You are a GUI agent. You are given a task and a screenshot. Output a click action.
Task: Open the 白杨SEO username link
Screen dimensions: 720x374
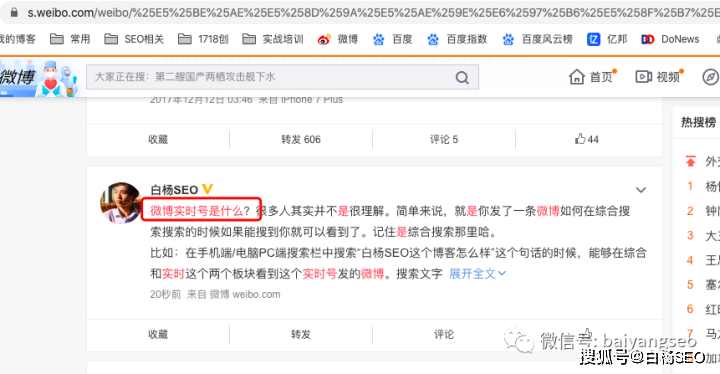174,190
